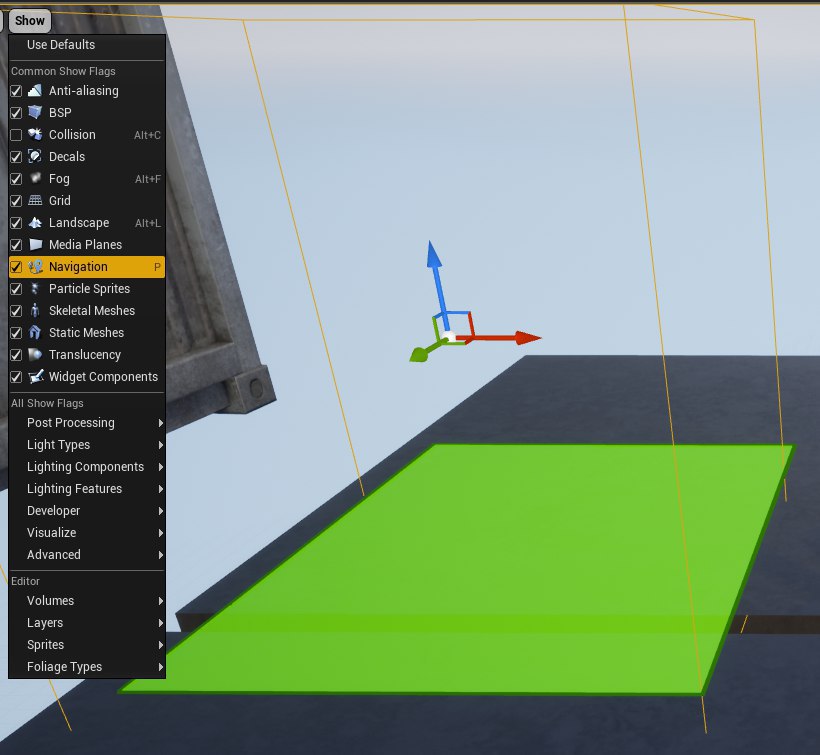
Task: Select the Post Processing menu label
Action: point(71,423)
